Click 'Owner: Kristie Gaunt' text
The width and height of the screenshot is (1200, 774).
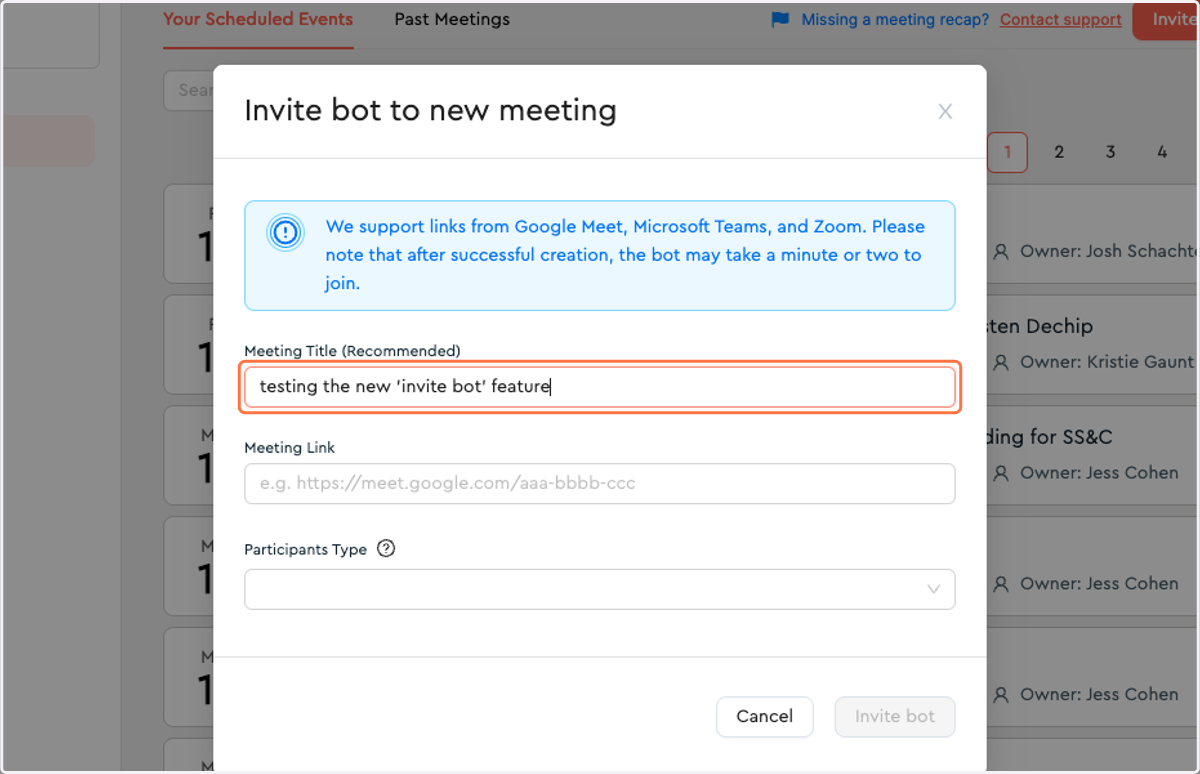pos(1107,362)
